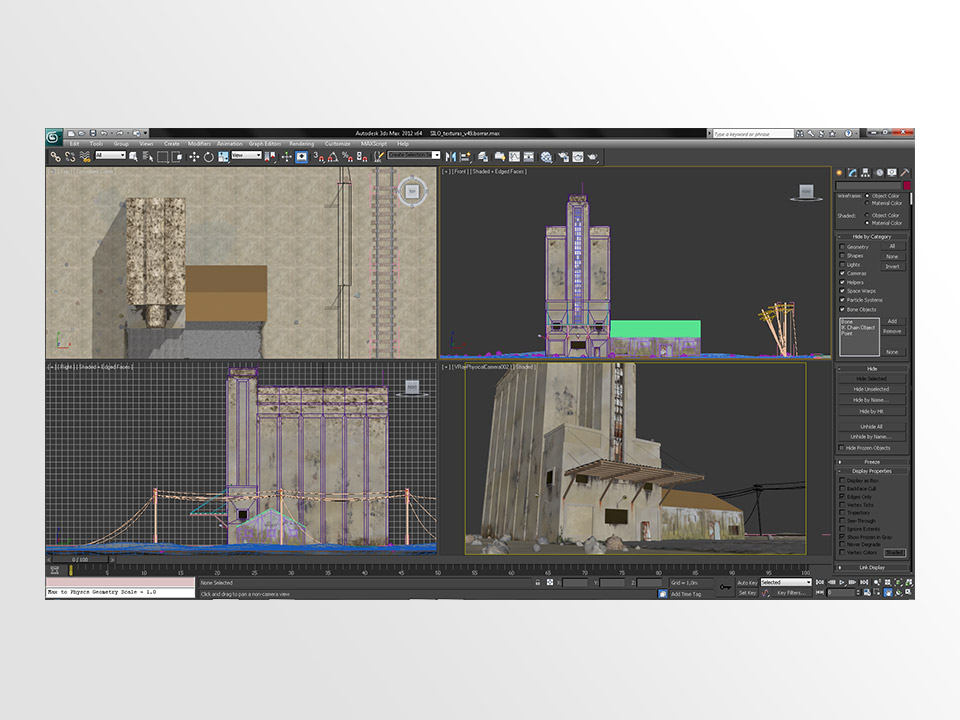Click the Mirror tool icon
The height and width of the screenshot is (720, 960).
click(451, 157)
